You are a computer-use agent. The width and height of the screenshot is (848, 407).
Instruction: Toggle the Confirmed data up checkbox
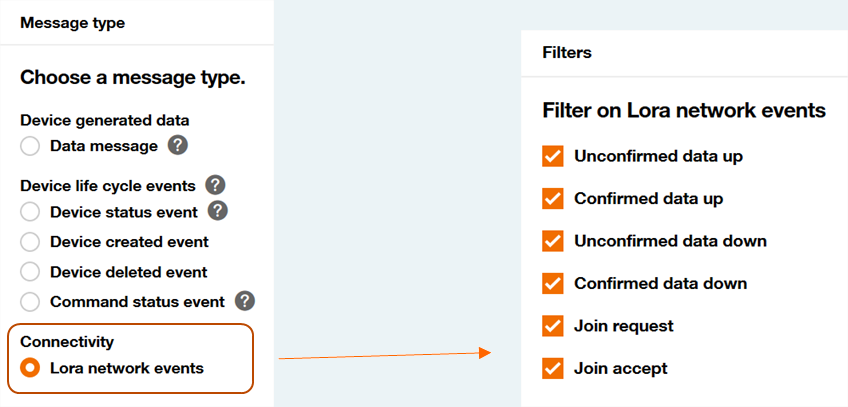[553, 198]
